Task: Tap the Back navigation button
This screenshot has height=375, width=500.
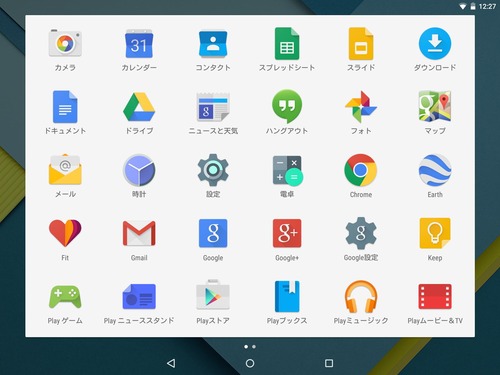Action: [171, 363]
